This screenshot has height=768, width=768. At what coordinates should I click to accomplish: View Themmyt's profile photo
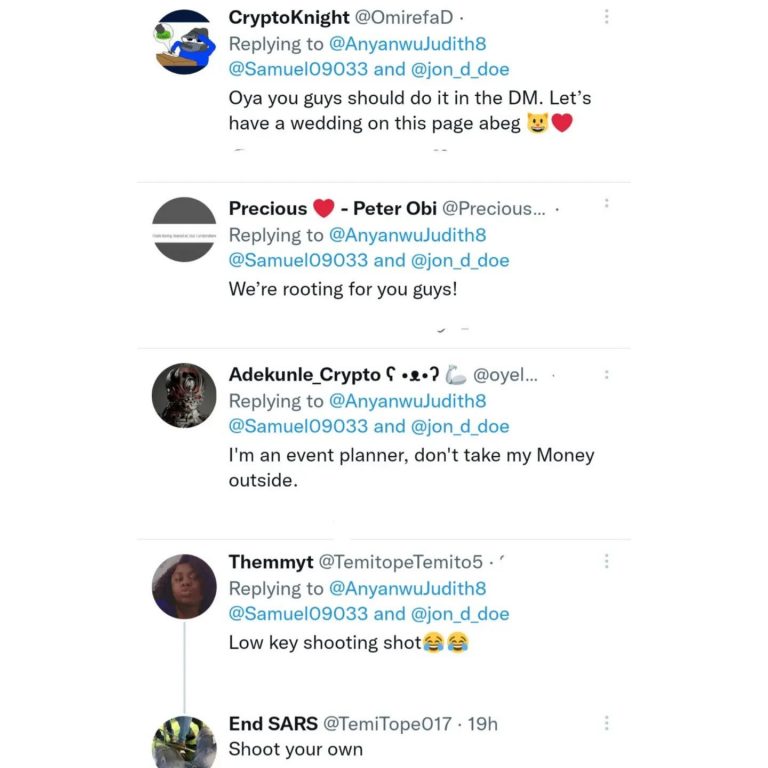pos(184,586)
